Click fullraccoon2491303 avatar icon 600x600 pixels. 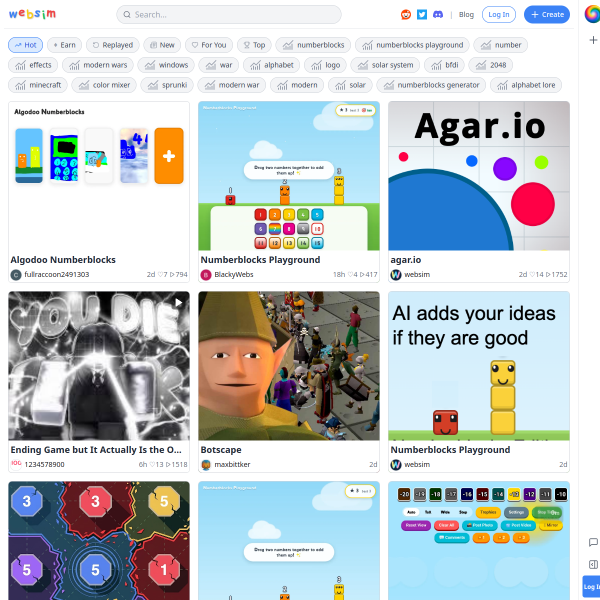pyautogui.click(x=16, y=274)
